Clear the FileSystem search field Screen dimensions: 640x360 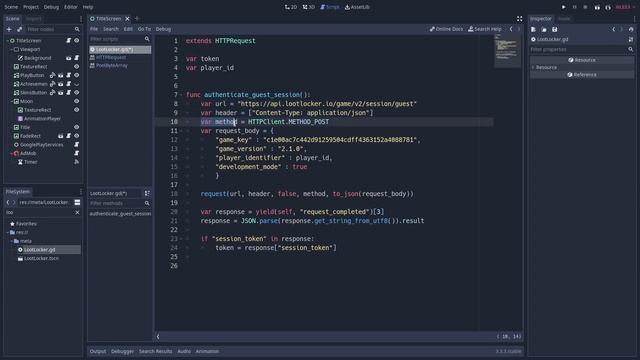tap(77, 213)
